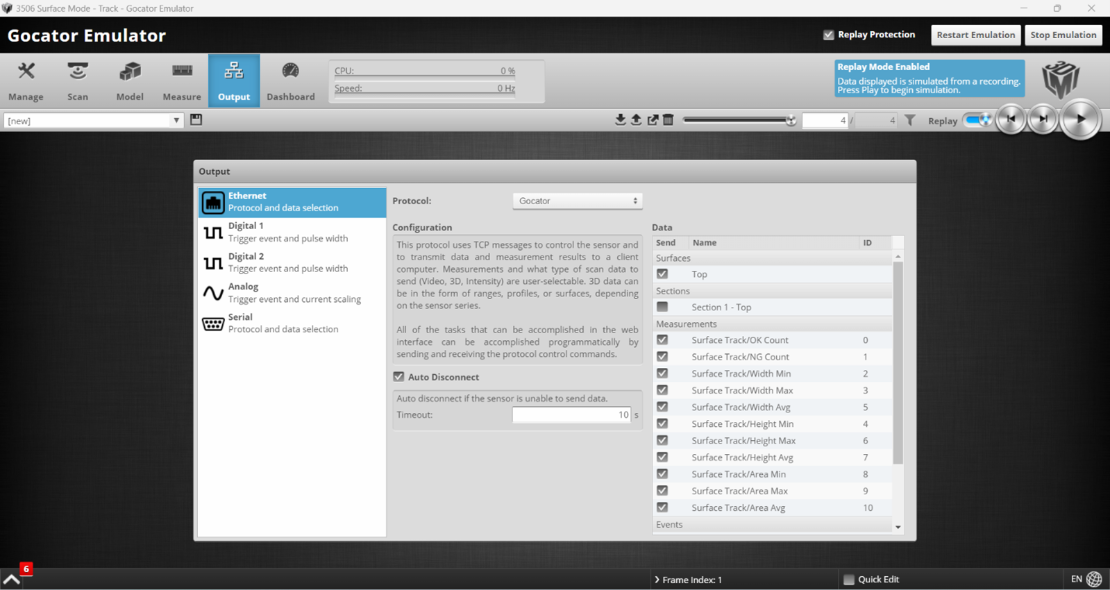This screenshot has height=590, width=1110.
Task: Select the Ethernet output category
Action: click(x=292, y=203)
